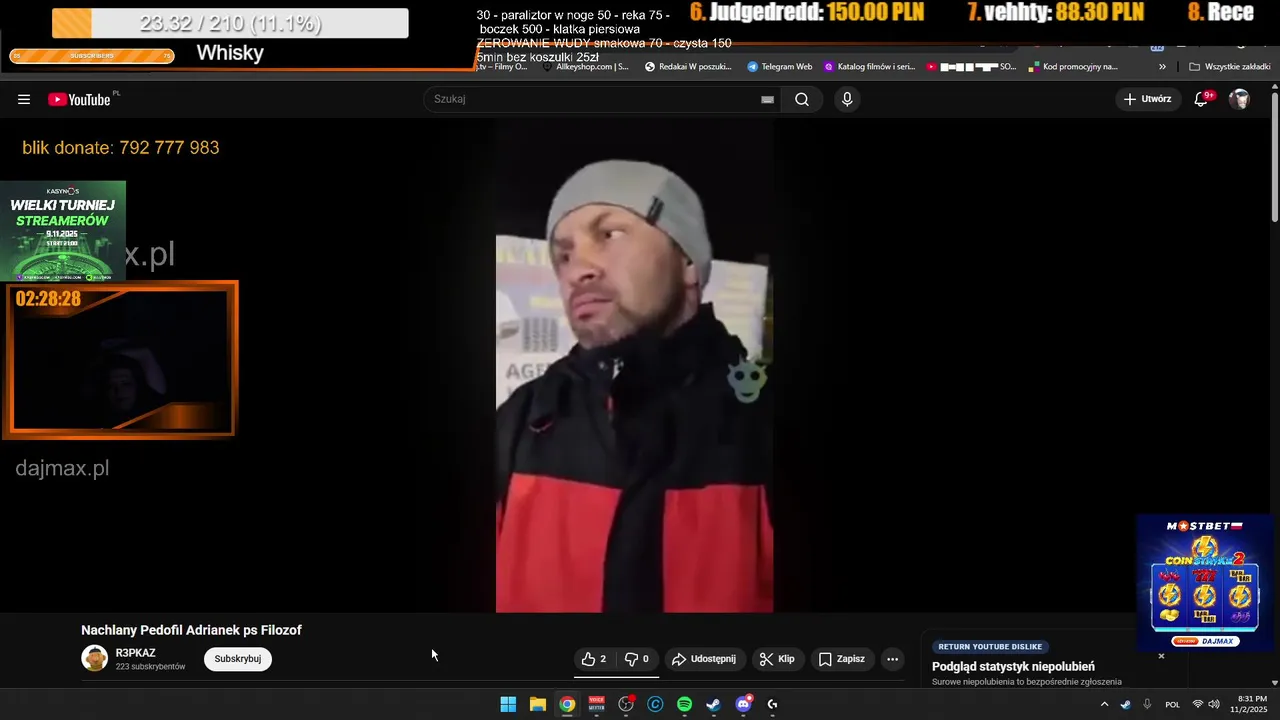Show hidden system tray icons

[x=1104, y=704]
